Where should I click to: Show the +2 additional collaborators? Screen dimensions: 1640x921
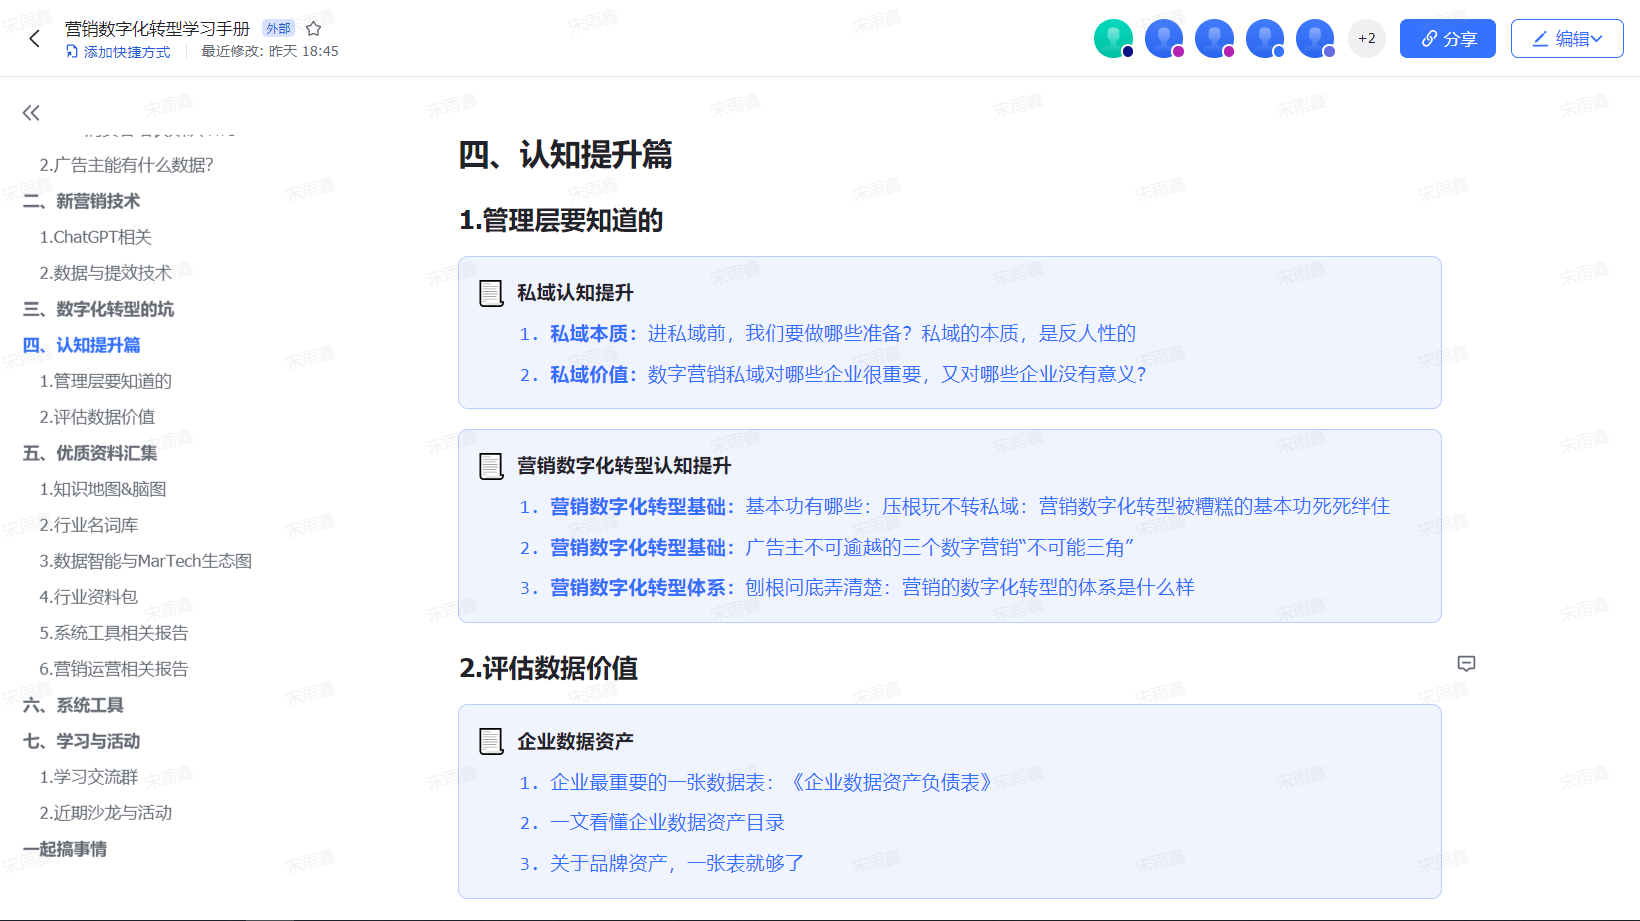tap(1366, 39)
